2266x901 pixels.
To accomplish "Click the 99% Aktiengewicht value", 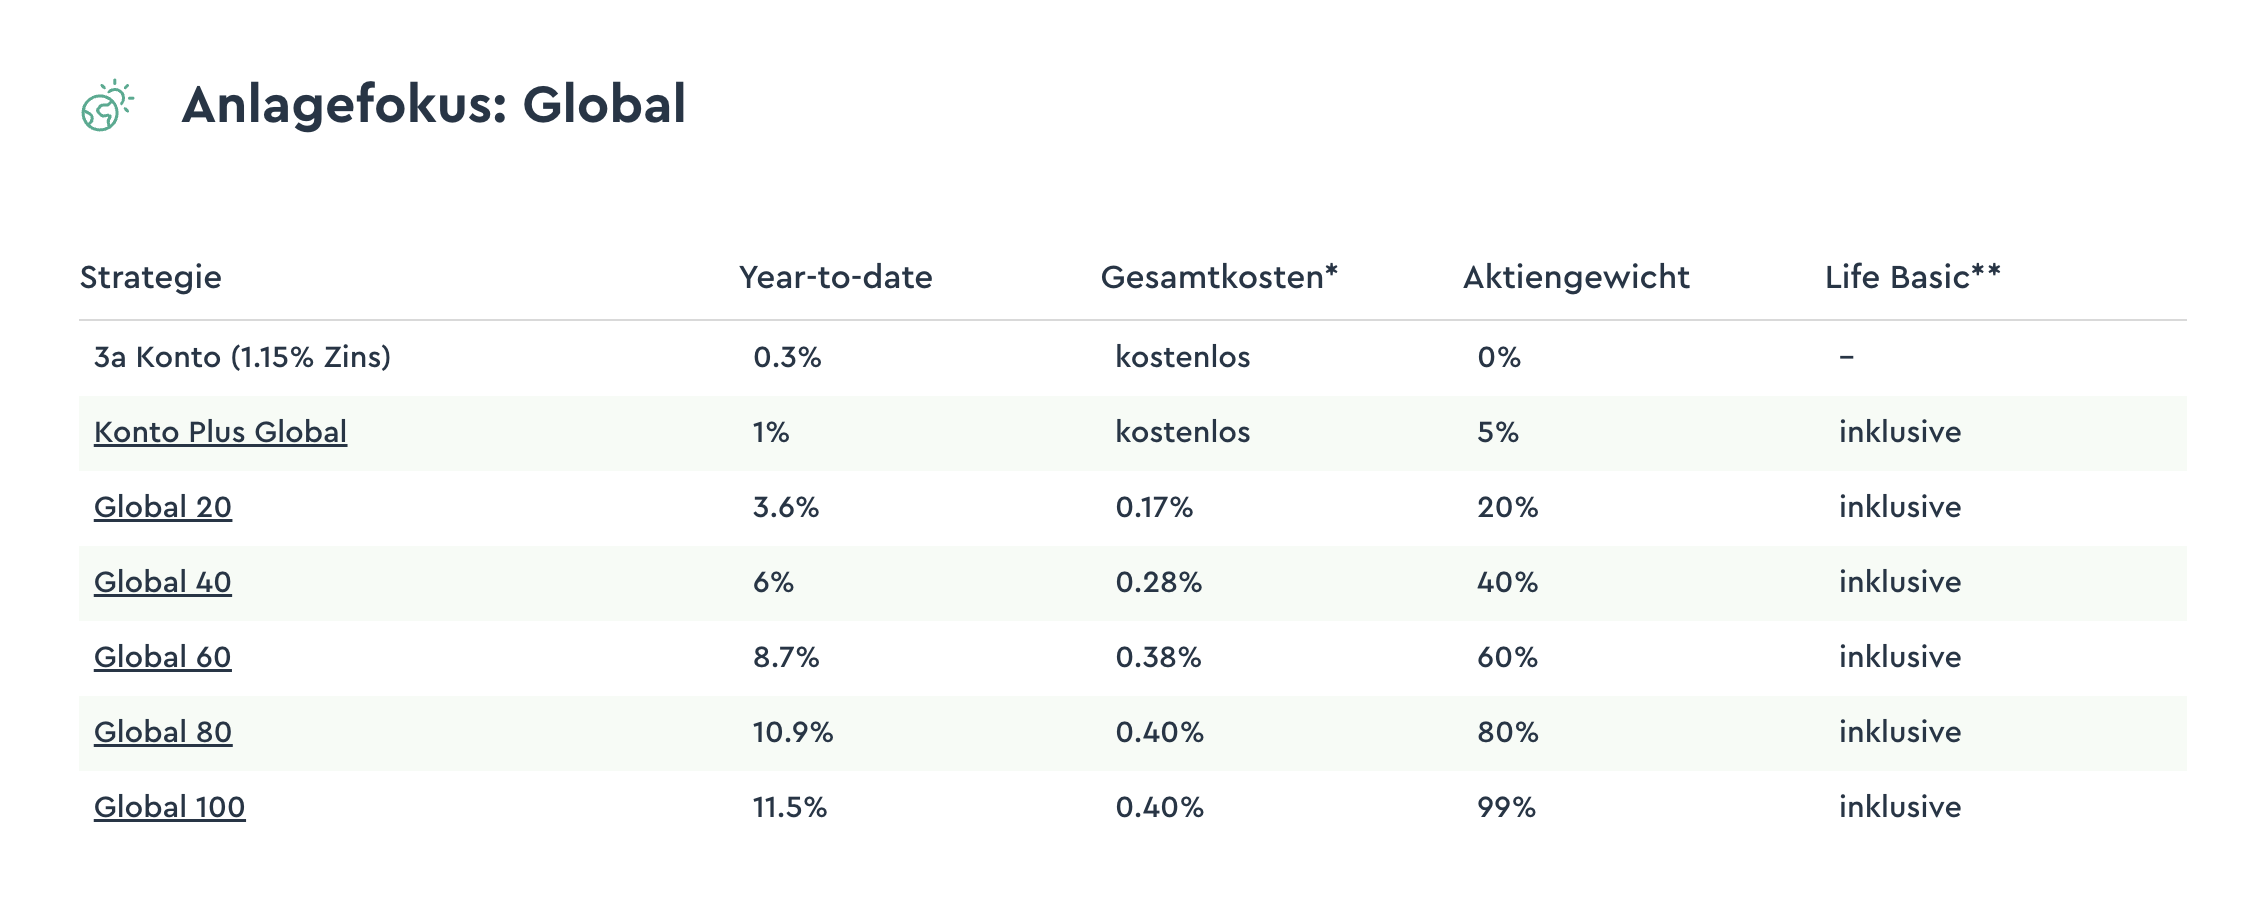I will coord(1506,807).
